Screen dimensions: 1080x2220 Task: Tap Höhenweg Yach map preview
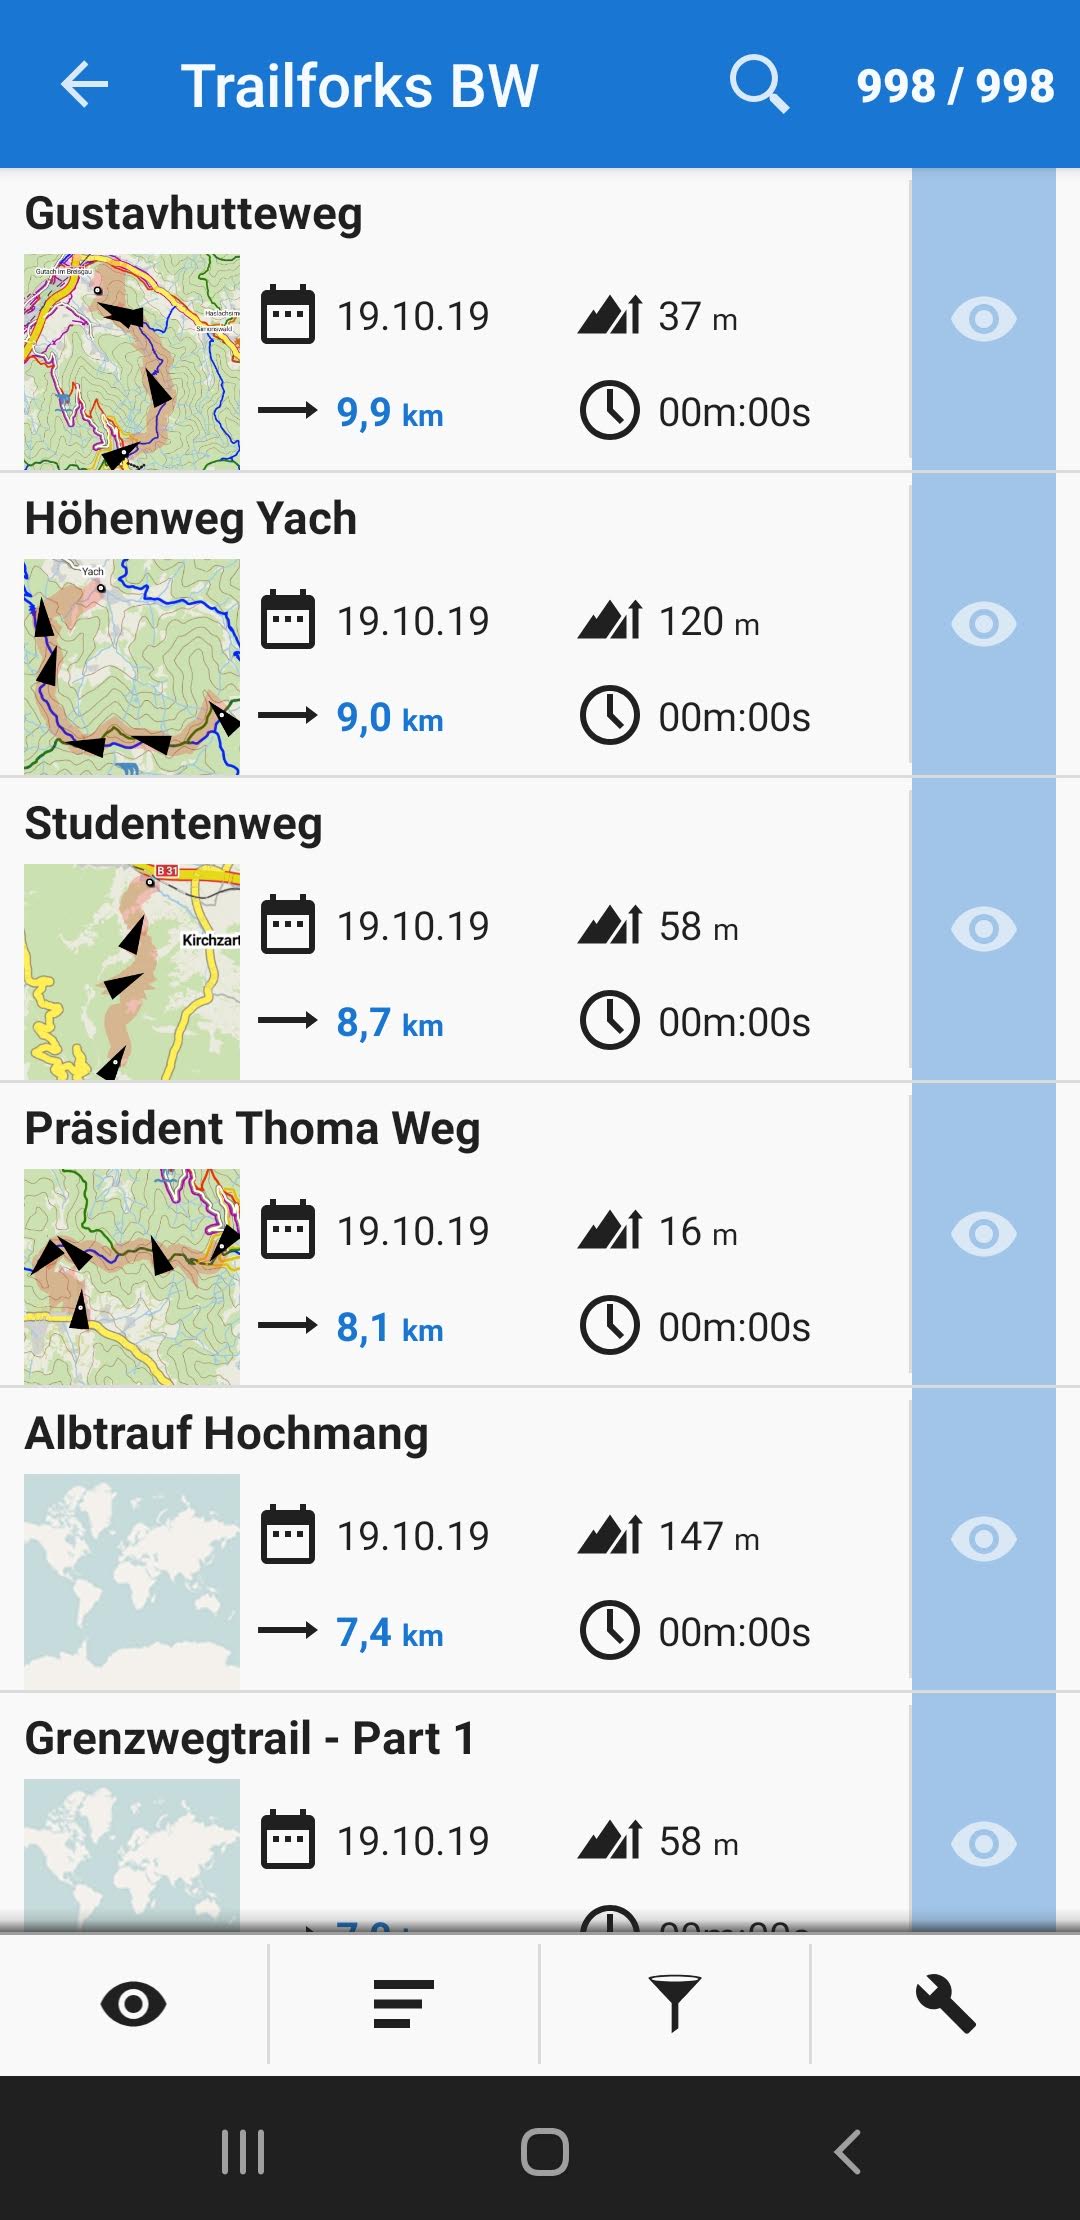[x=132, y=667]
